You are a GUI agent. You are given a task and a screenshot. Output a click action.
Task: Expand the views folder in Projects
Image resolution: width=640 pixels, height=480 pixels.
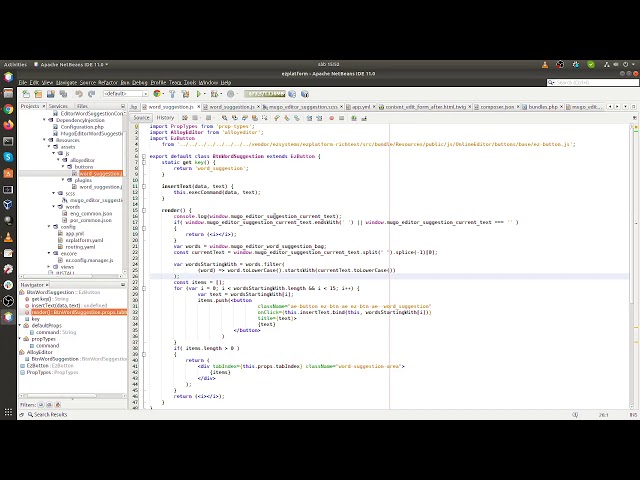click(x=49, y=267)
